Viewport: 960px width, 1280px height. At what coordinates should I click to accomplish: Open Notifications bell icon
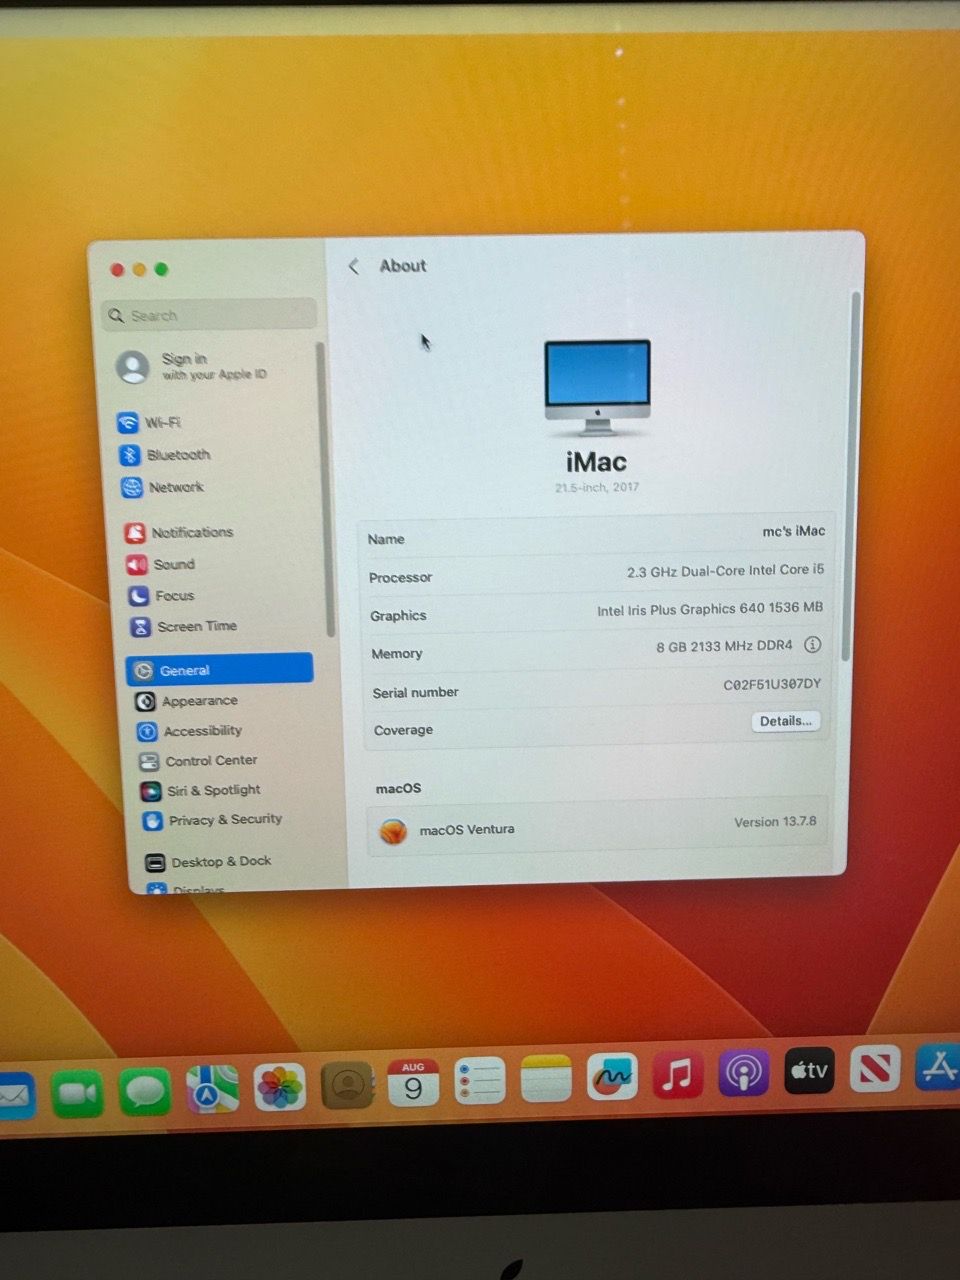(x=135, y=533)
